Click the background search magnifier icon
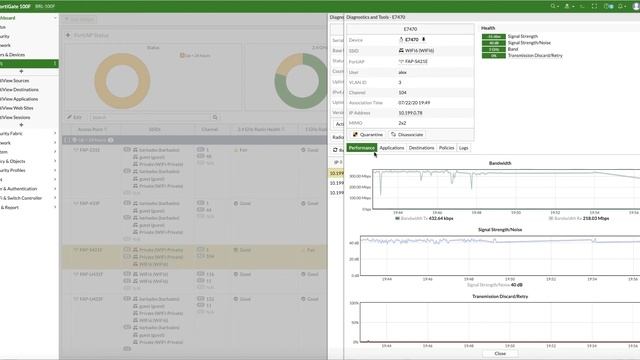 click(x=215, y=117)
